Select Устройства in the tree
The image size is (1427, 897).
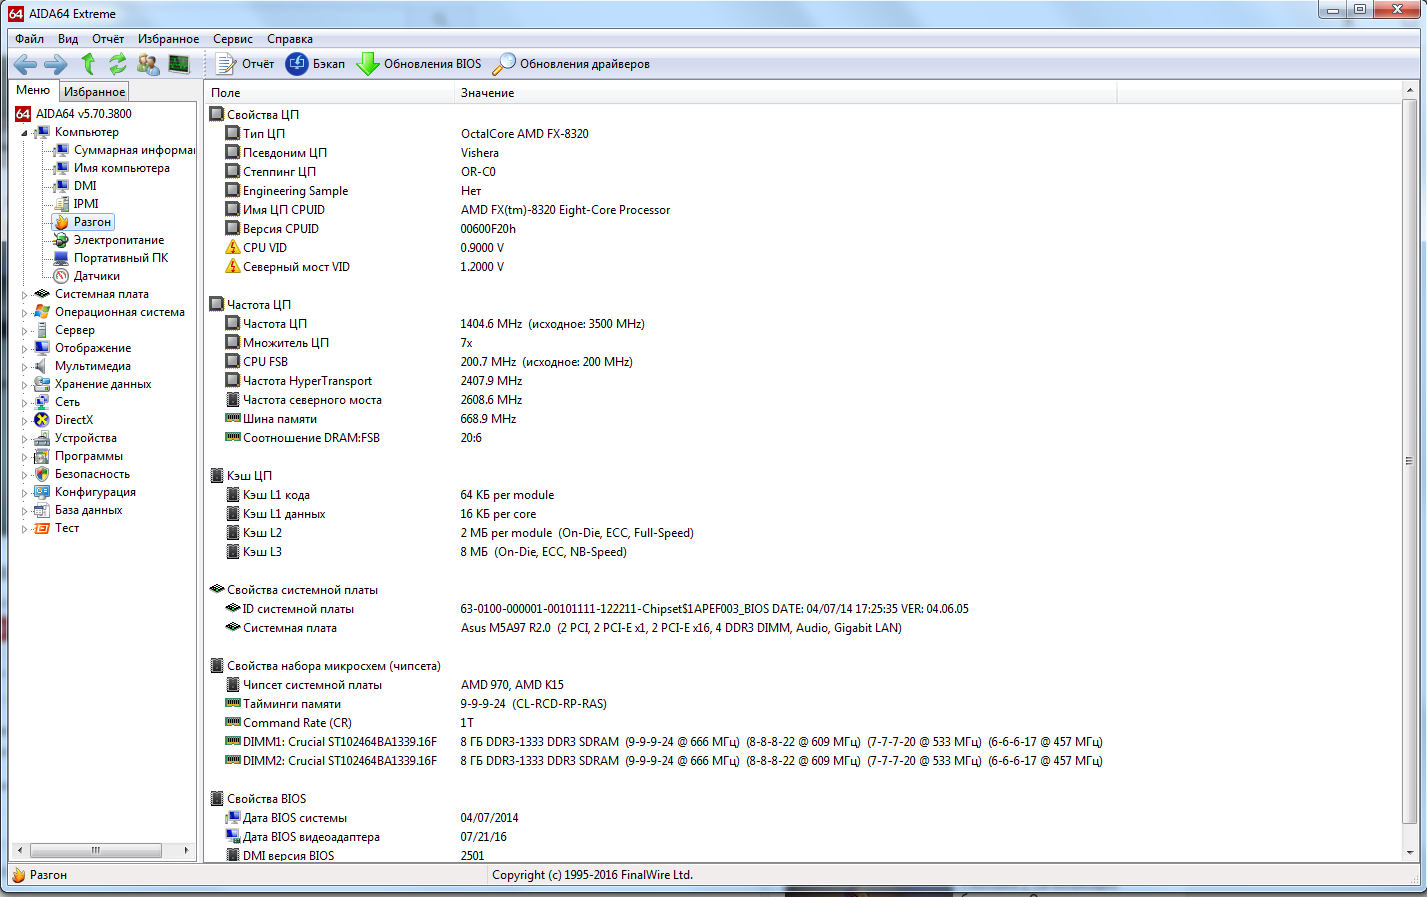pyautogui.click(x=85, y=438)
